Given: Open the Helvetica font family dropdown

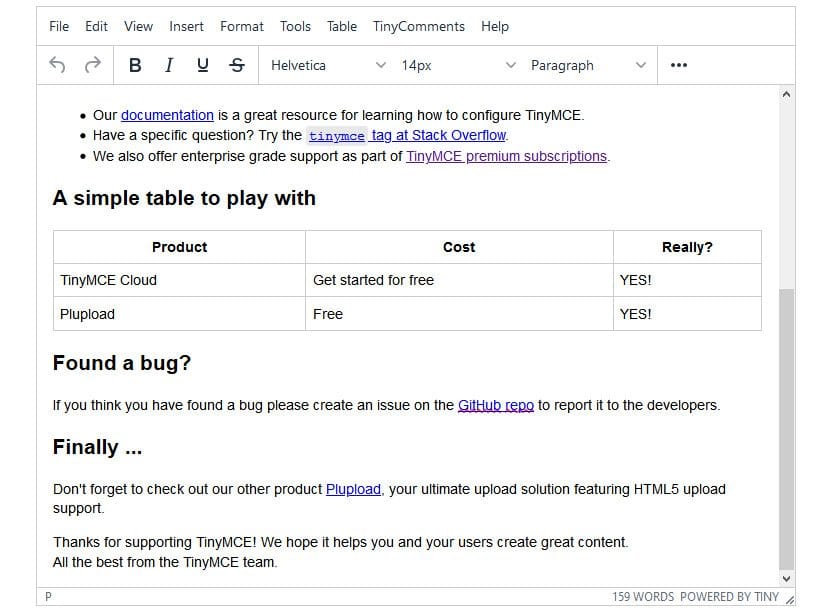Looking at the screenshot, I should (327, 65).
